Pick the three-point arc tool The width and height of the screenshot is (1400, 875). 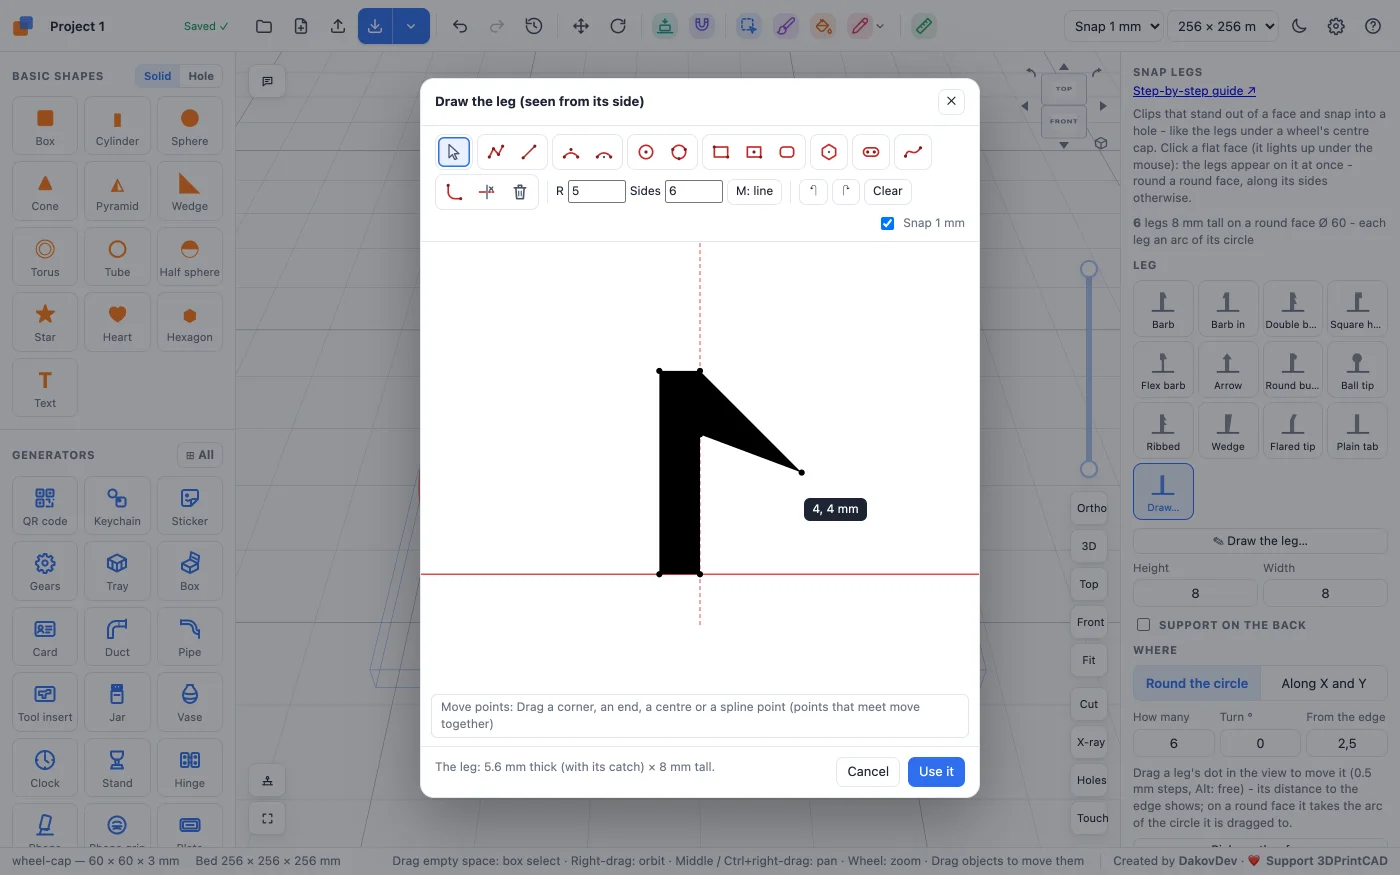pyautogui.click(x=571, y=152)
